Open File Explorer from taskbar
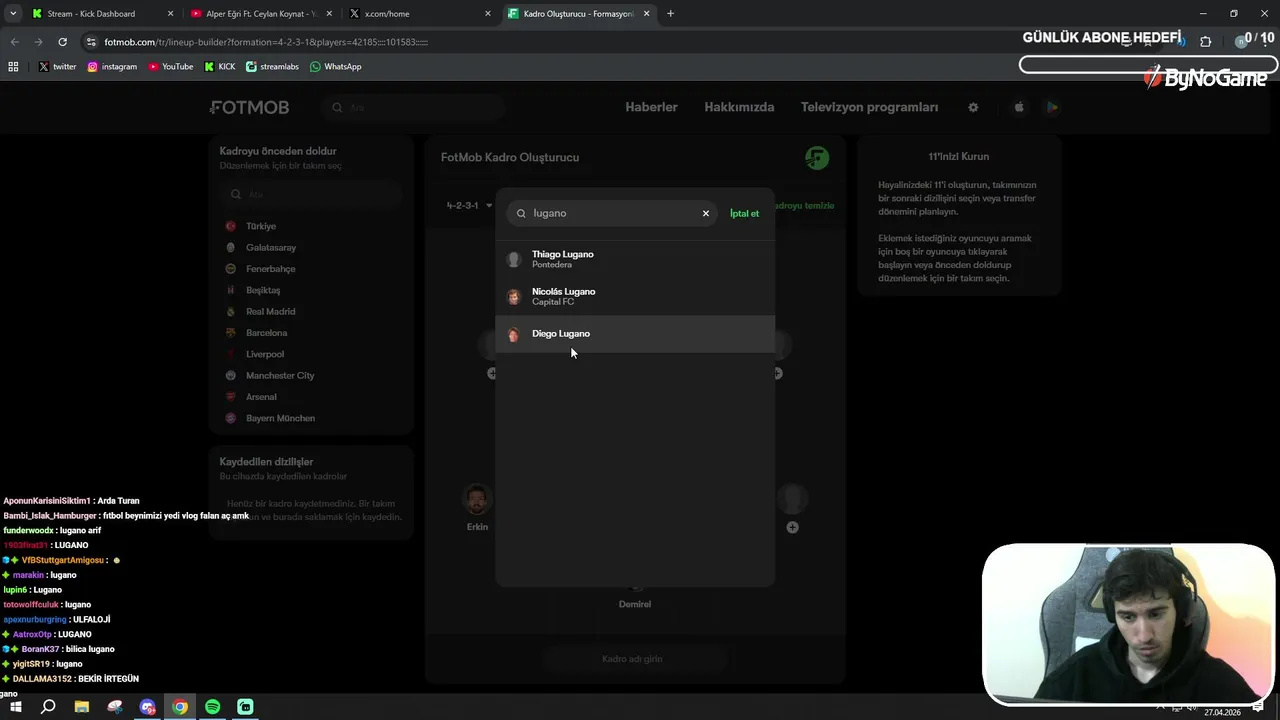The height and width of the screenshot is (720, 1280). tap(82, 707)
